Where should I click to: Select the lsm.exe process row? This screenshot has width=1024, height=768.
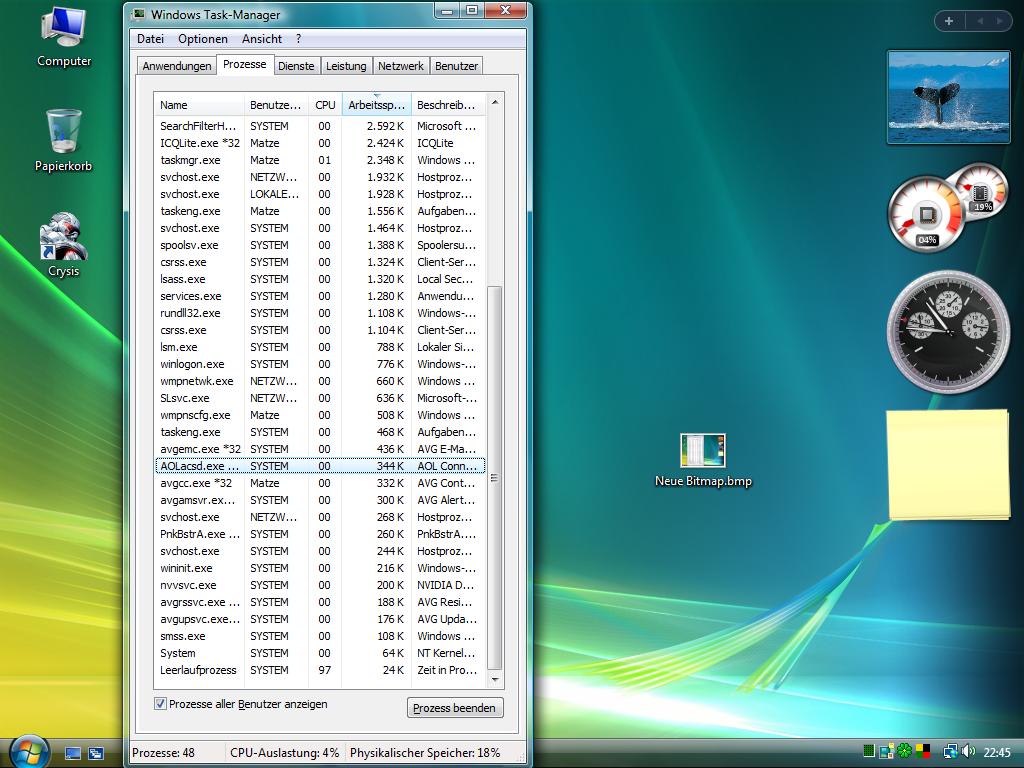320,347
